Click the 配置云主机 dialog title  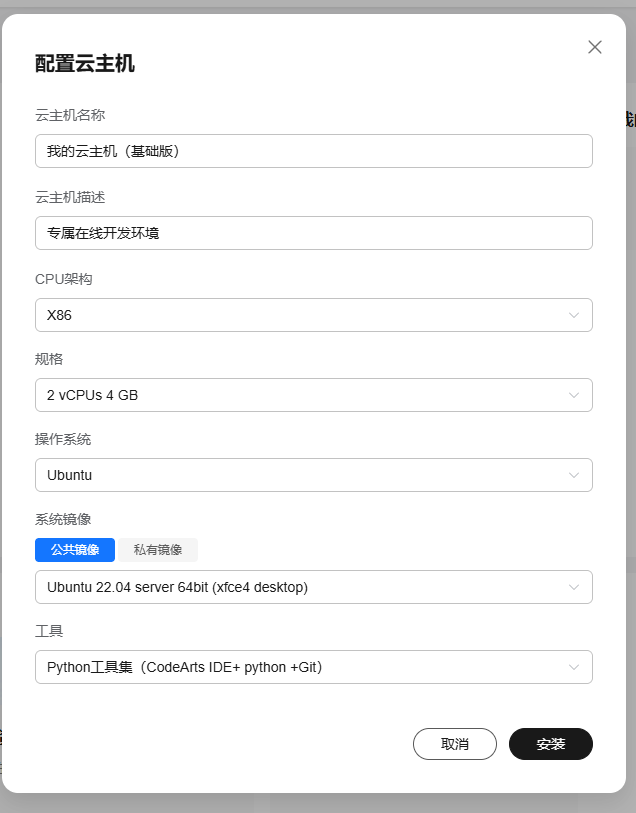[x=85, y=64]
